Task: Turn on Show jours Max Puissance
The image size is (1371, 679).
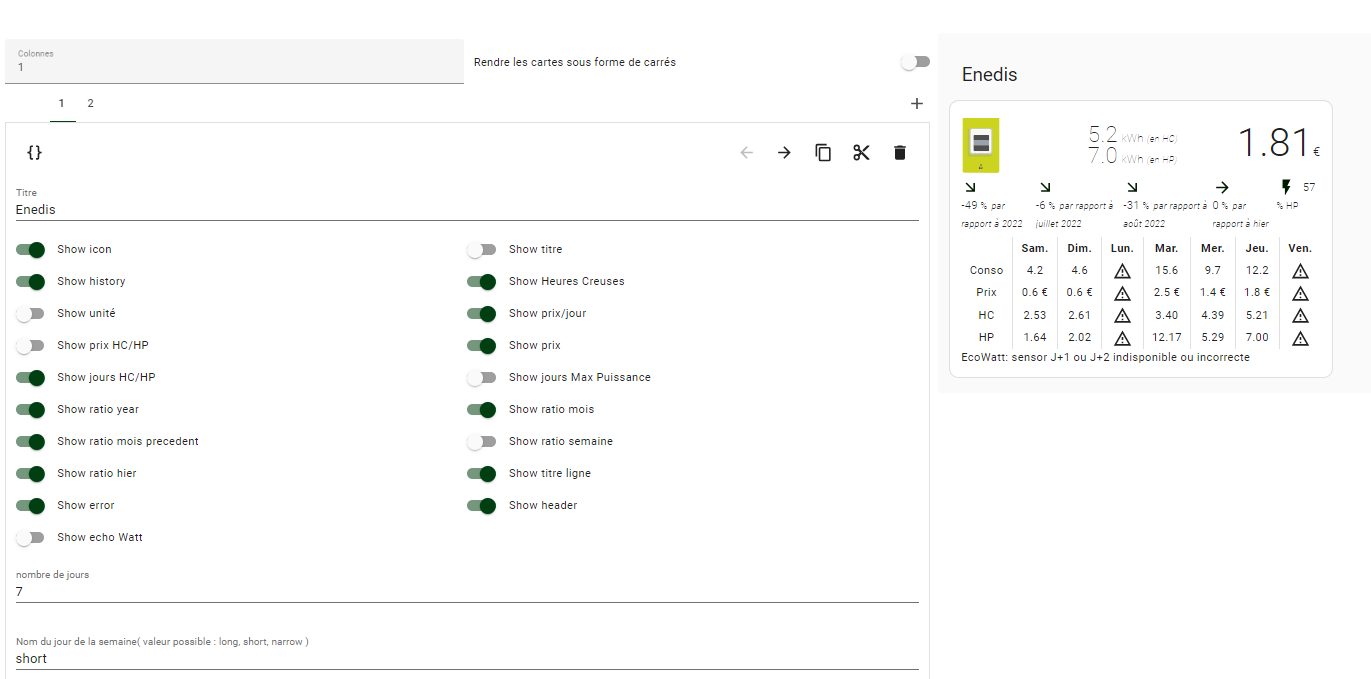Action: click(x=482, y=378)
